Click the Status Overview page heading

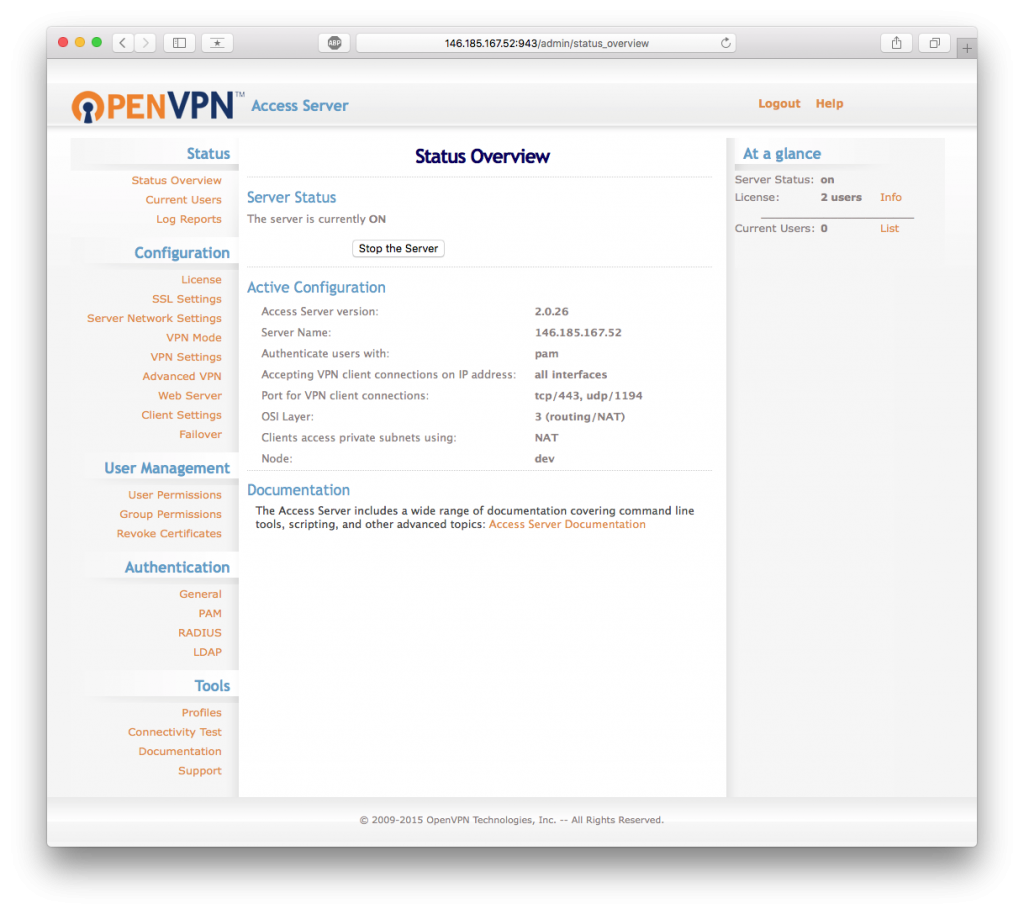pos(482,157)
